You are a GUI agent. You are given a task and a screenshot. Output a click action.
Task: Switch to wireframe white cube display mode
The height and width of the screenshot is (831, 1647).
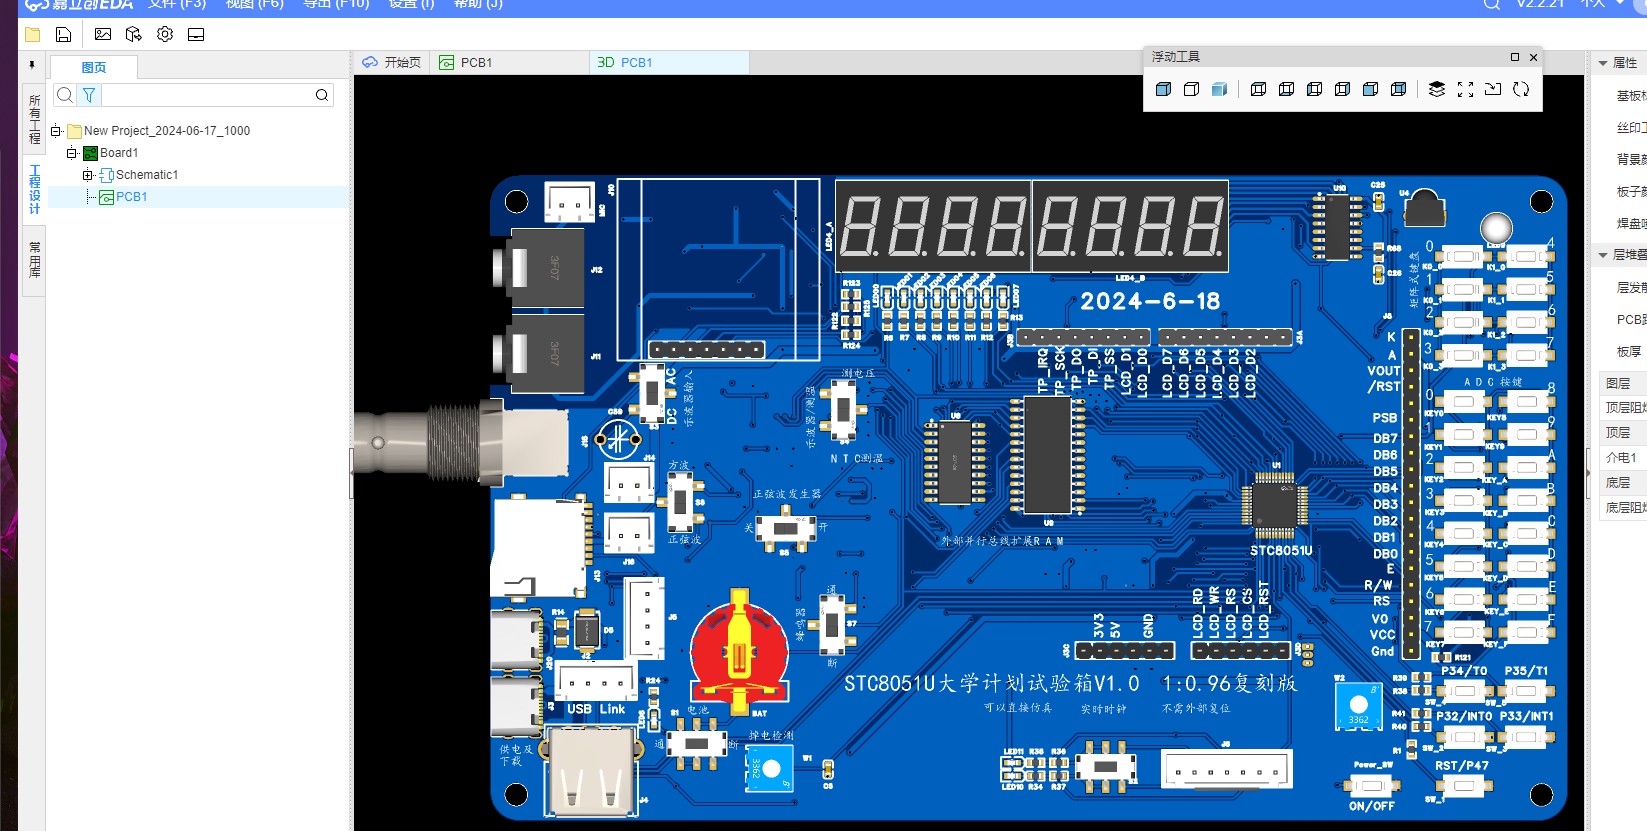pyautogui.click(x=1191, y=89)
